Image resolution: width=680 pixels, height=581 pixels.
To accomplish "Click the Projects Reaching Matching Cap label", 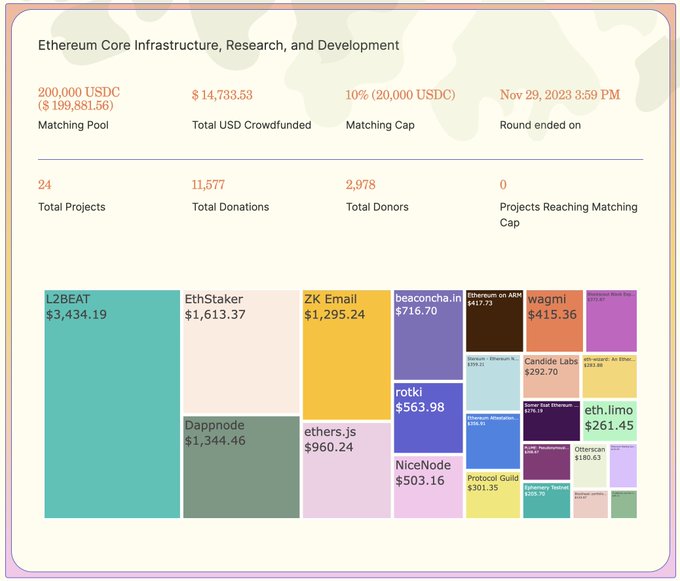I will 569,215.
